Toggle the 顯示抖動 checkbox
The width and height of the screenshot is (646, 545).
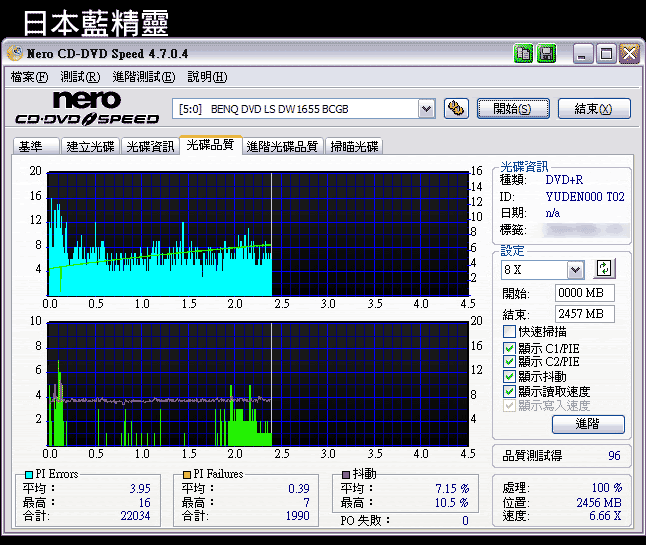[x=509, y=377]
